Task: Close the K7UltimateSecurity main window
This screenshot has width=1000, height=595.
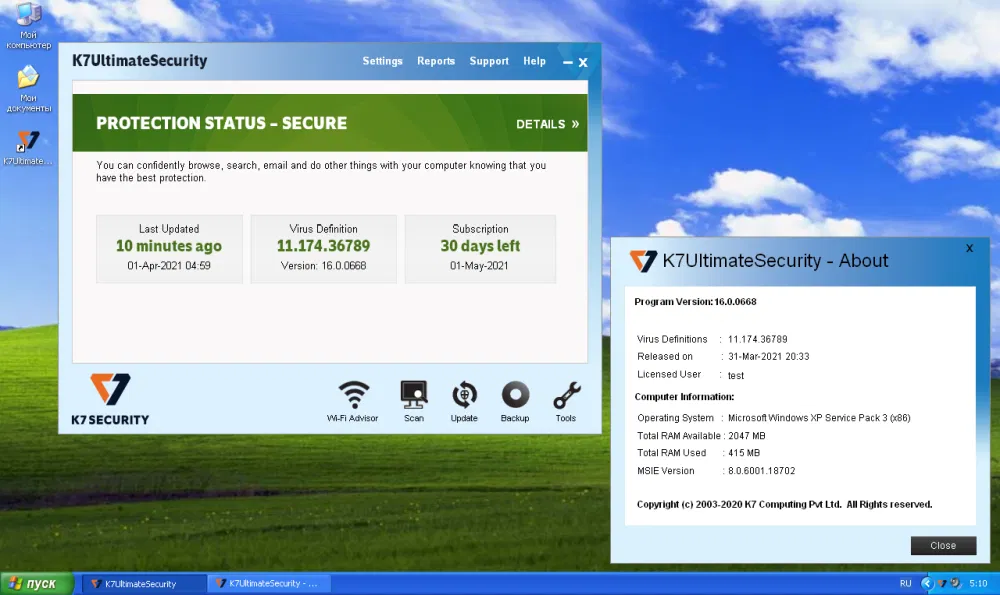Action: click(583, 62)
